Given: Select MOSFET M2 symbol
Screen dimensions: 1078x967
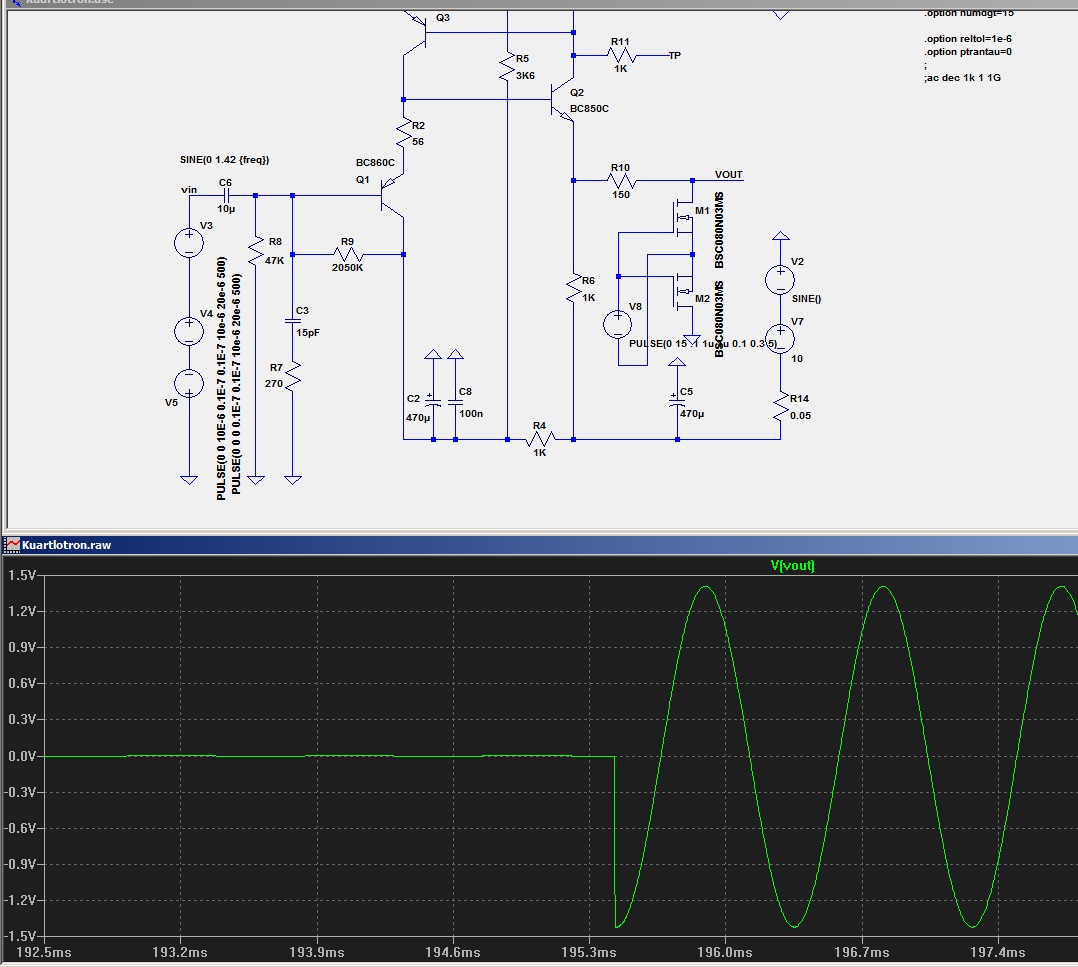Looking at the screenshot, I should pos(682,293).
